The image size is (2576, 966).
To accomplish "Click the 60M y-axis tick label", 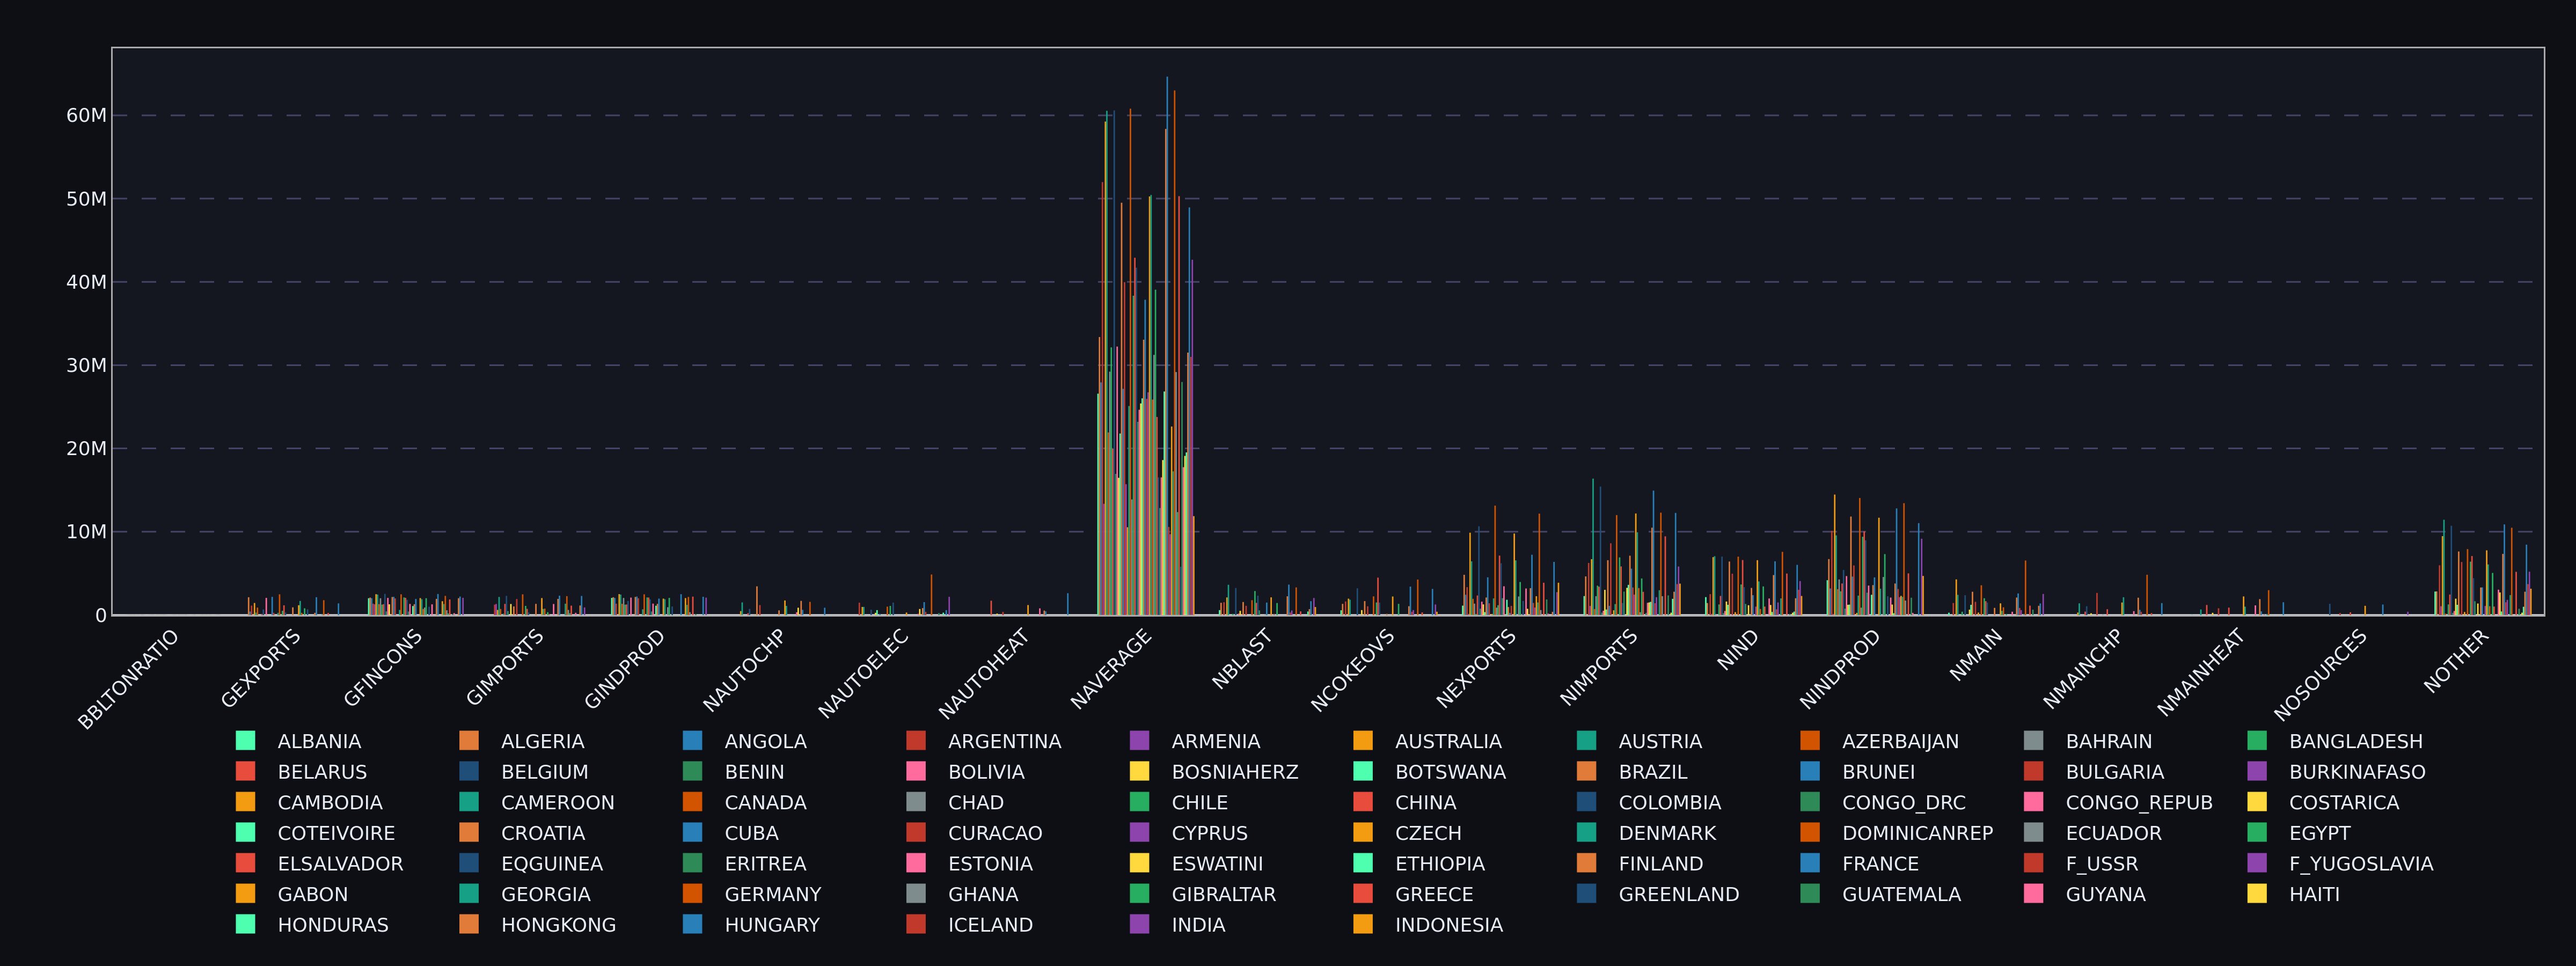I will [x=86, y=116].
